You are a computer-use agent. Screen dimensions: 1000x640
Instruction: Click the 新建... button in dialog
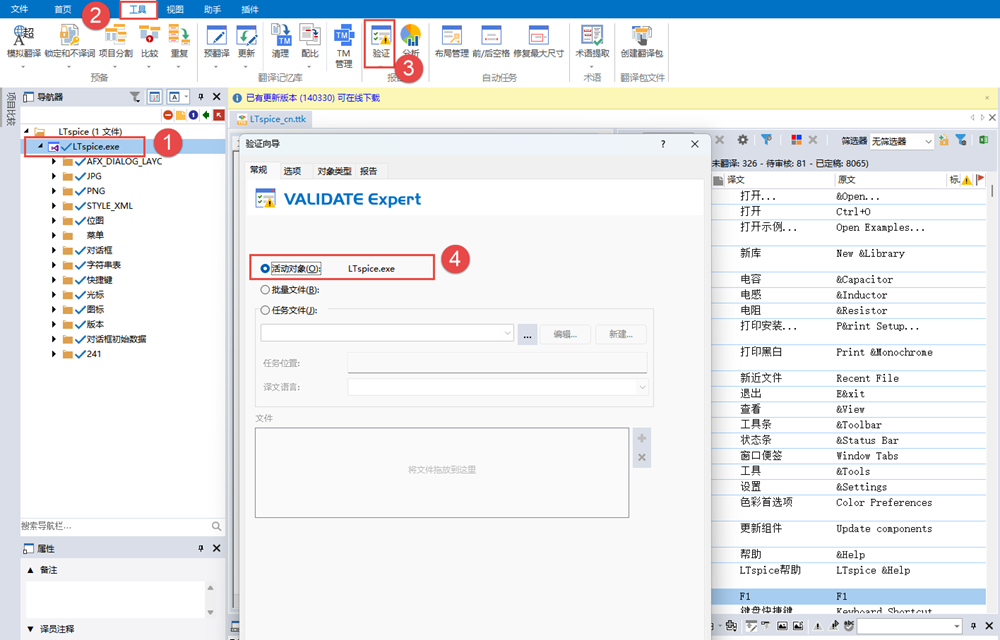621,334
